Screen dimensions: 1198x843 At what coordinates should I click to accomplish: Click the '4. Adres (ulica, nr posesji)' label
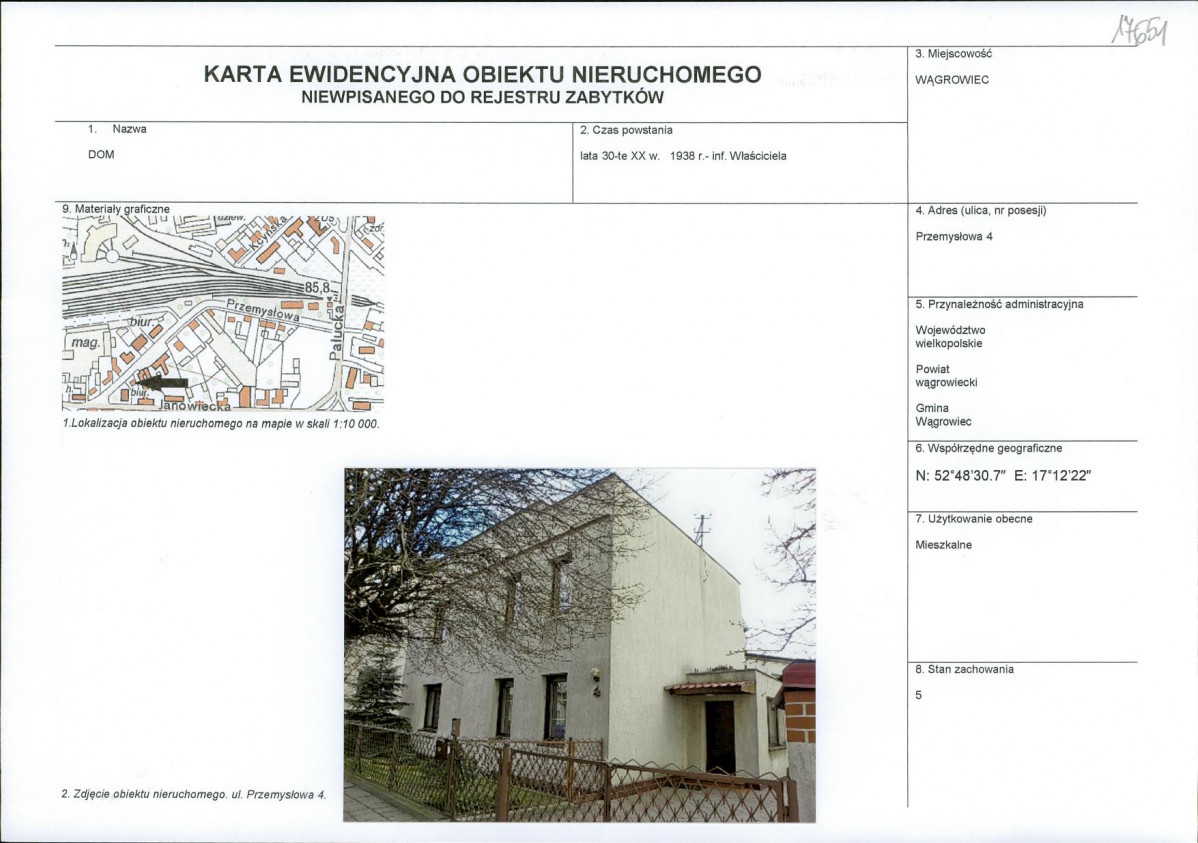pos(981,210)
